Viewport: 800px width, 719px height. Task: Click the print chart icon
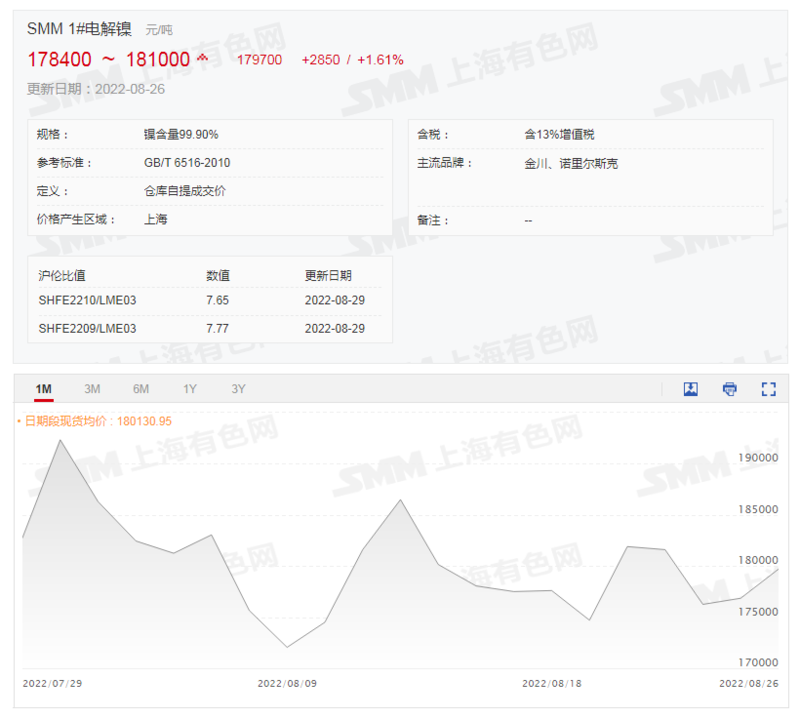tap(729, 389)
